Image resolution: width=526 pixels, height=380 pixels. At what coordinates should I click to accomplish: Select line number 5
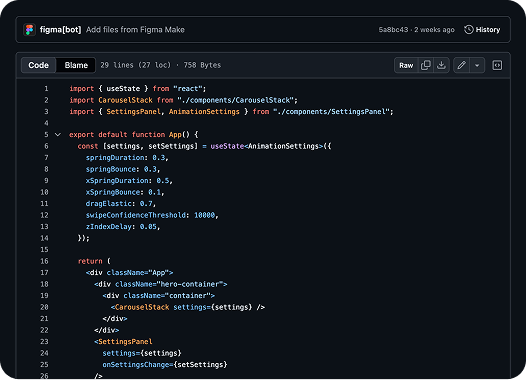coord(46,134)
